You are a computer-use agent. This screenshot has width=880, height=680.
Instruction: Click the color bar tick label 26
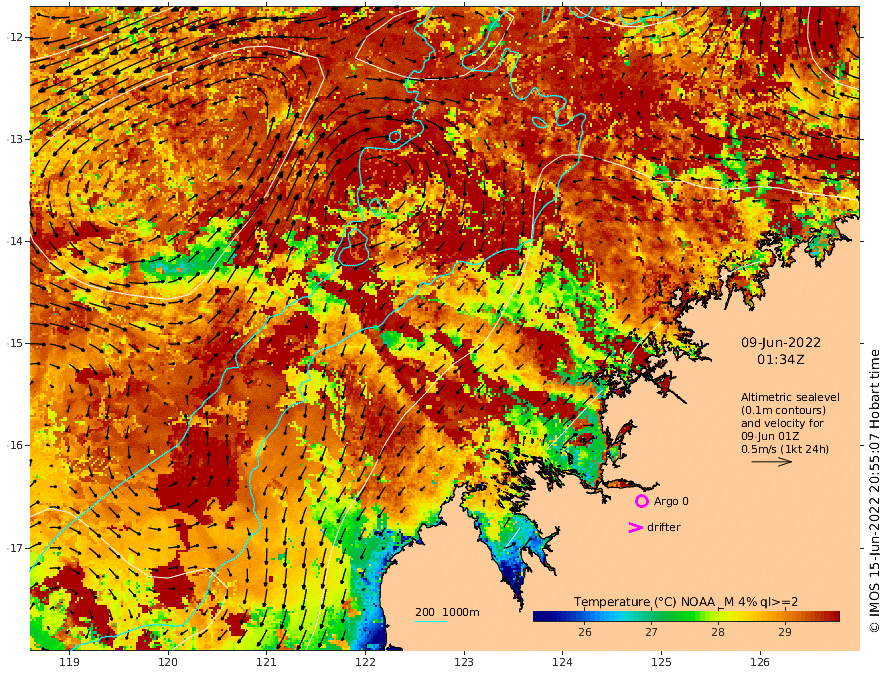pos(585,632)
